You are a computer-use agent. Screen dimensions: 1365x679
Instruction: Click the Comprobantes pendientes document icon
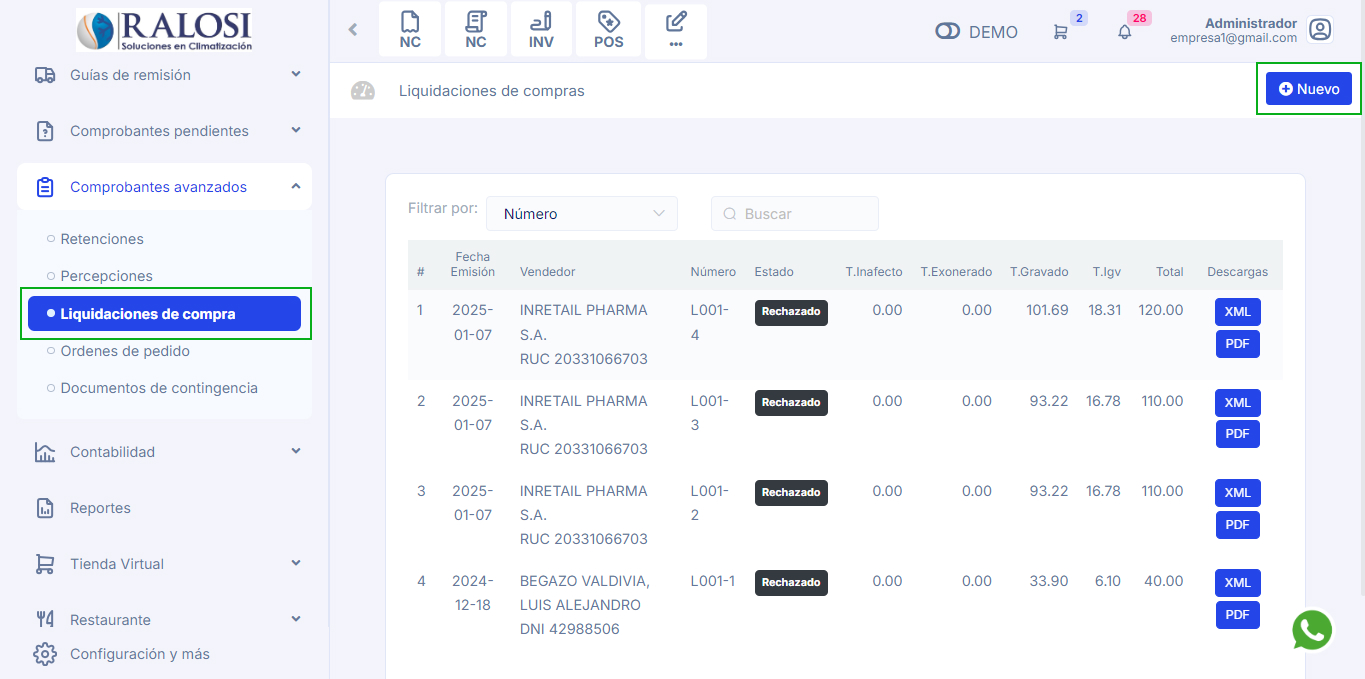click(45, 131)
